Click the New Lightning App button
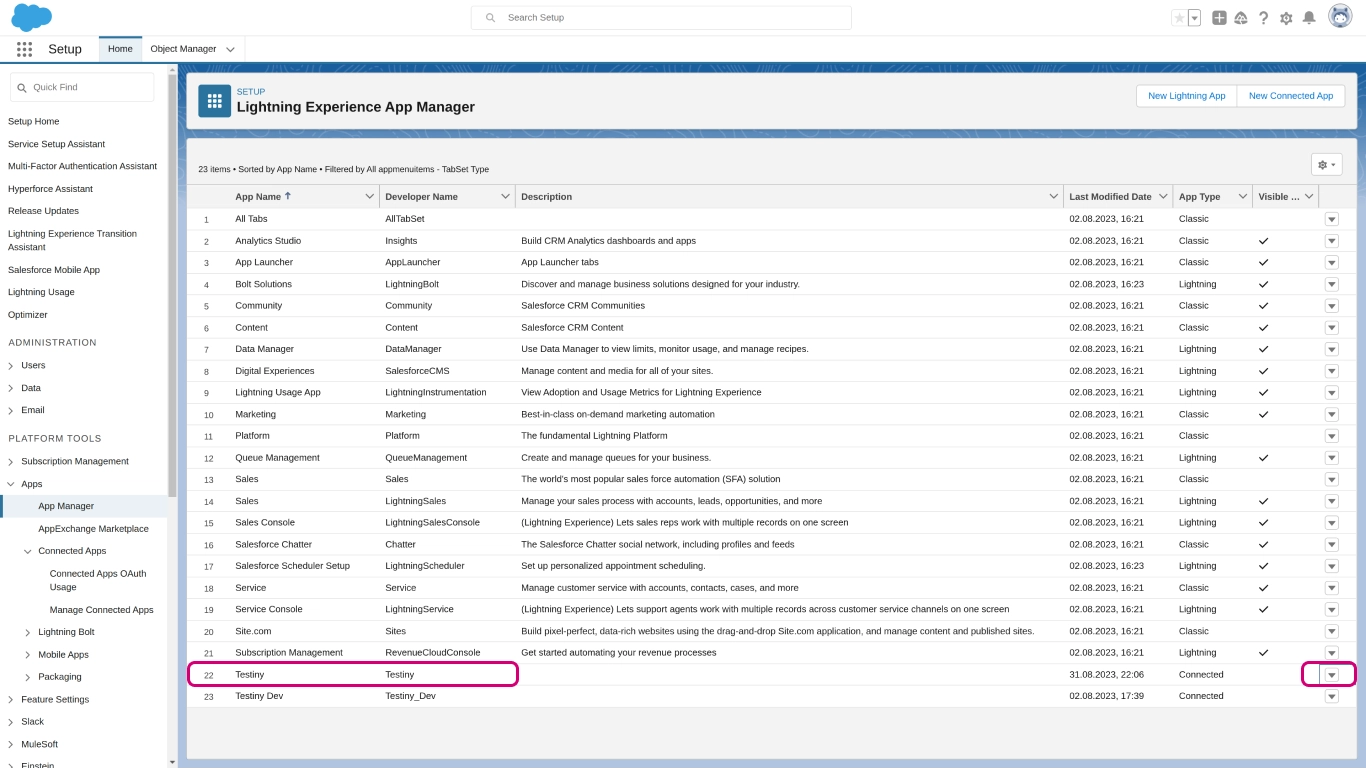Screen dimensions: 1366x769 click(x=1186, y=96)
